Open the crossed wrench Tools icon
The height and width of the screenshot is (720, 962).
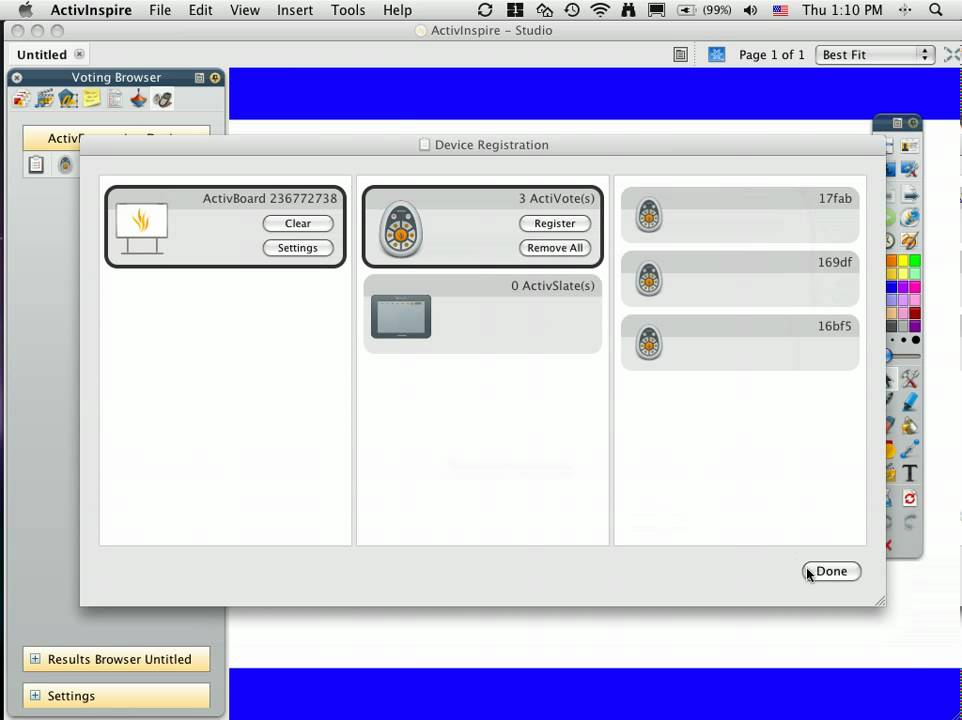pyautogui.click(x=910, y=378)
